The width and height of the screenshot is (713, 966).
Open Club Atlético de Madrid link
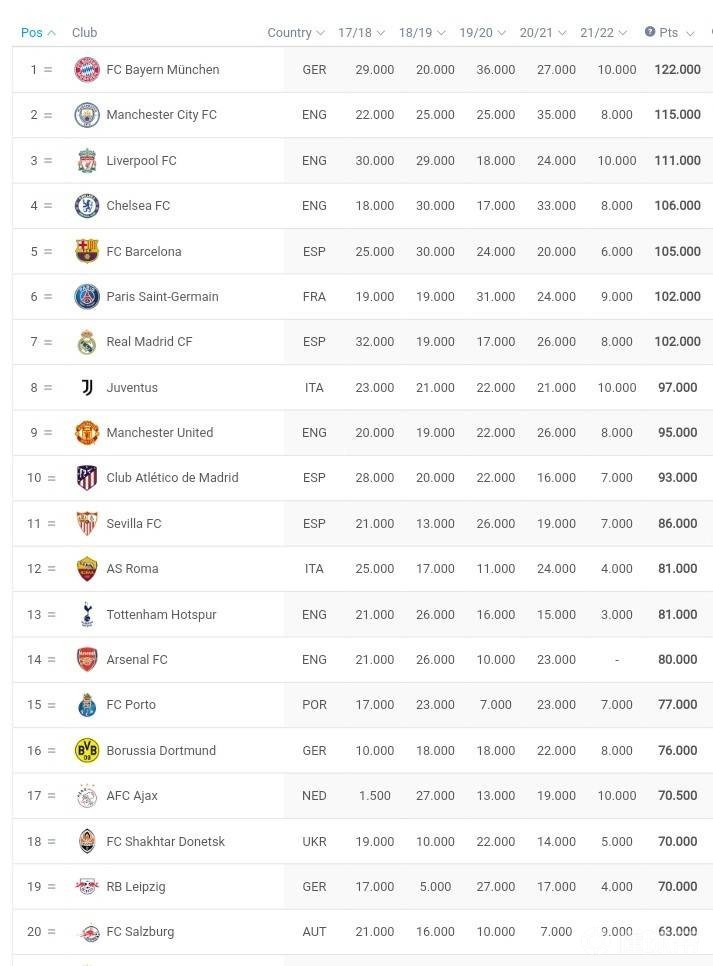(x=172, y=478)
